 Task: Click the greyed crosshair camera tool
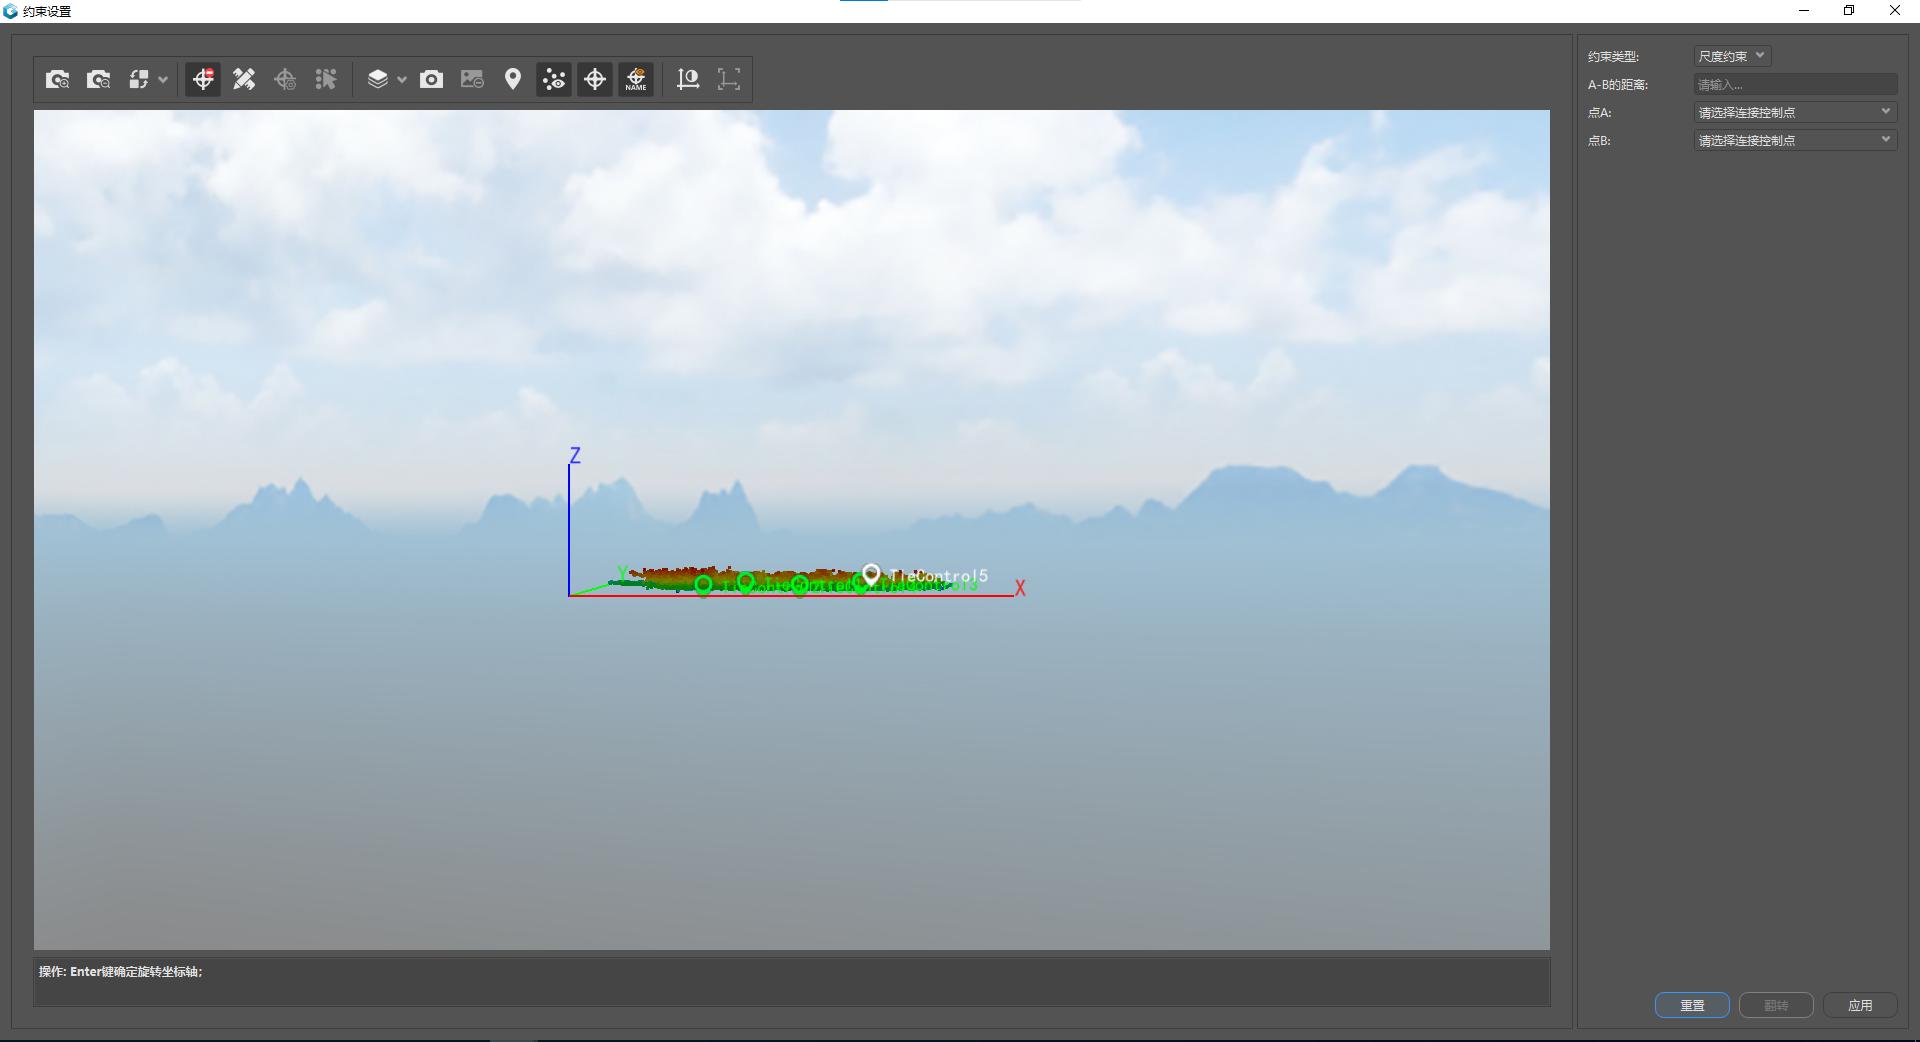(285, 79)
